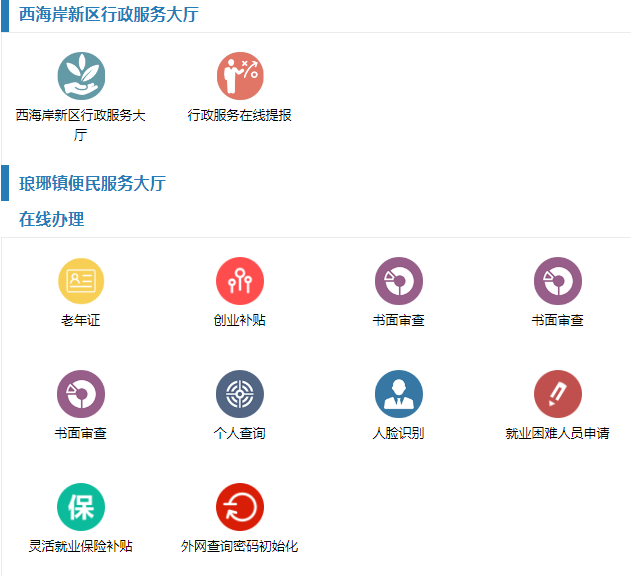Click the red pencil 就业困难人员申请 icon
631x577 pixels.
coord(558,394)
